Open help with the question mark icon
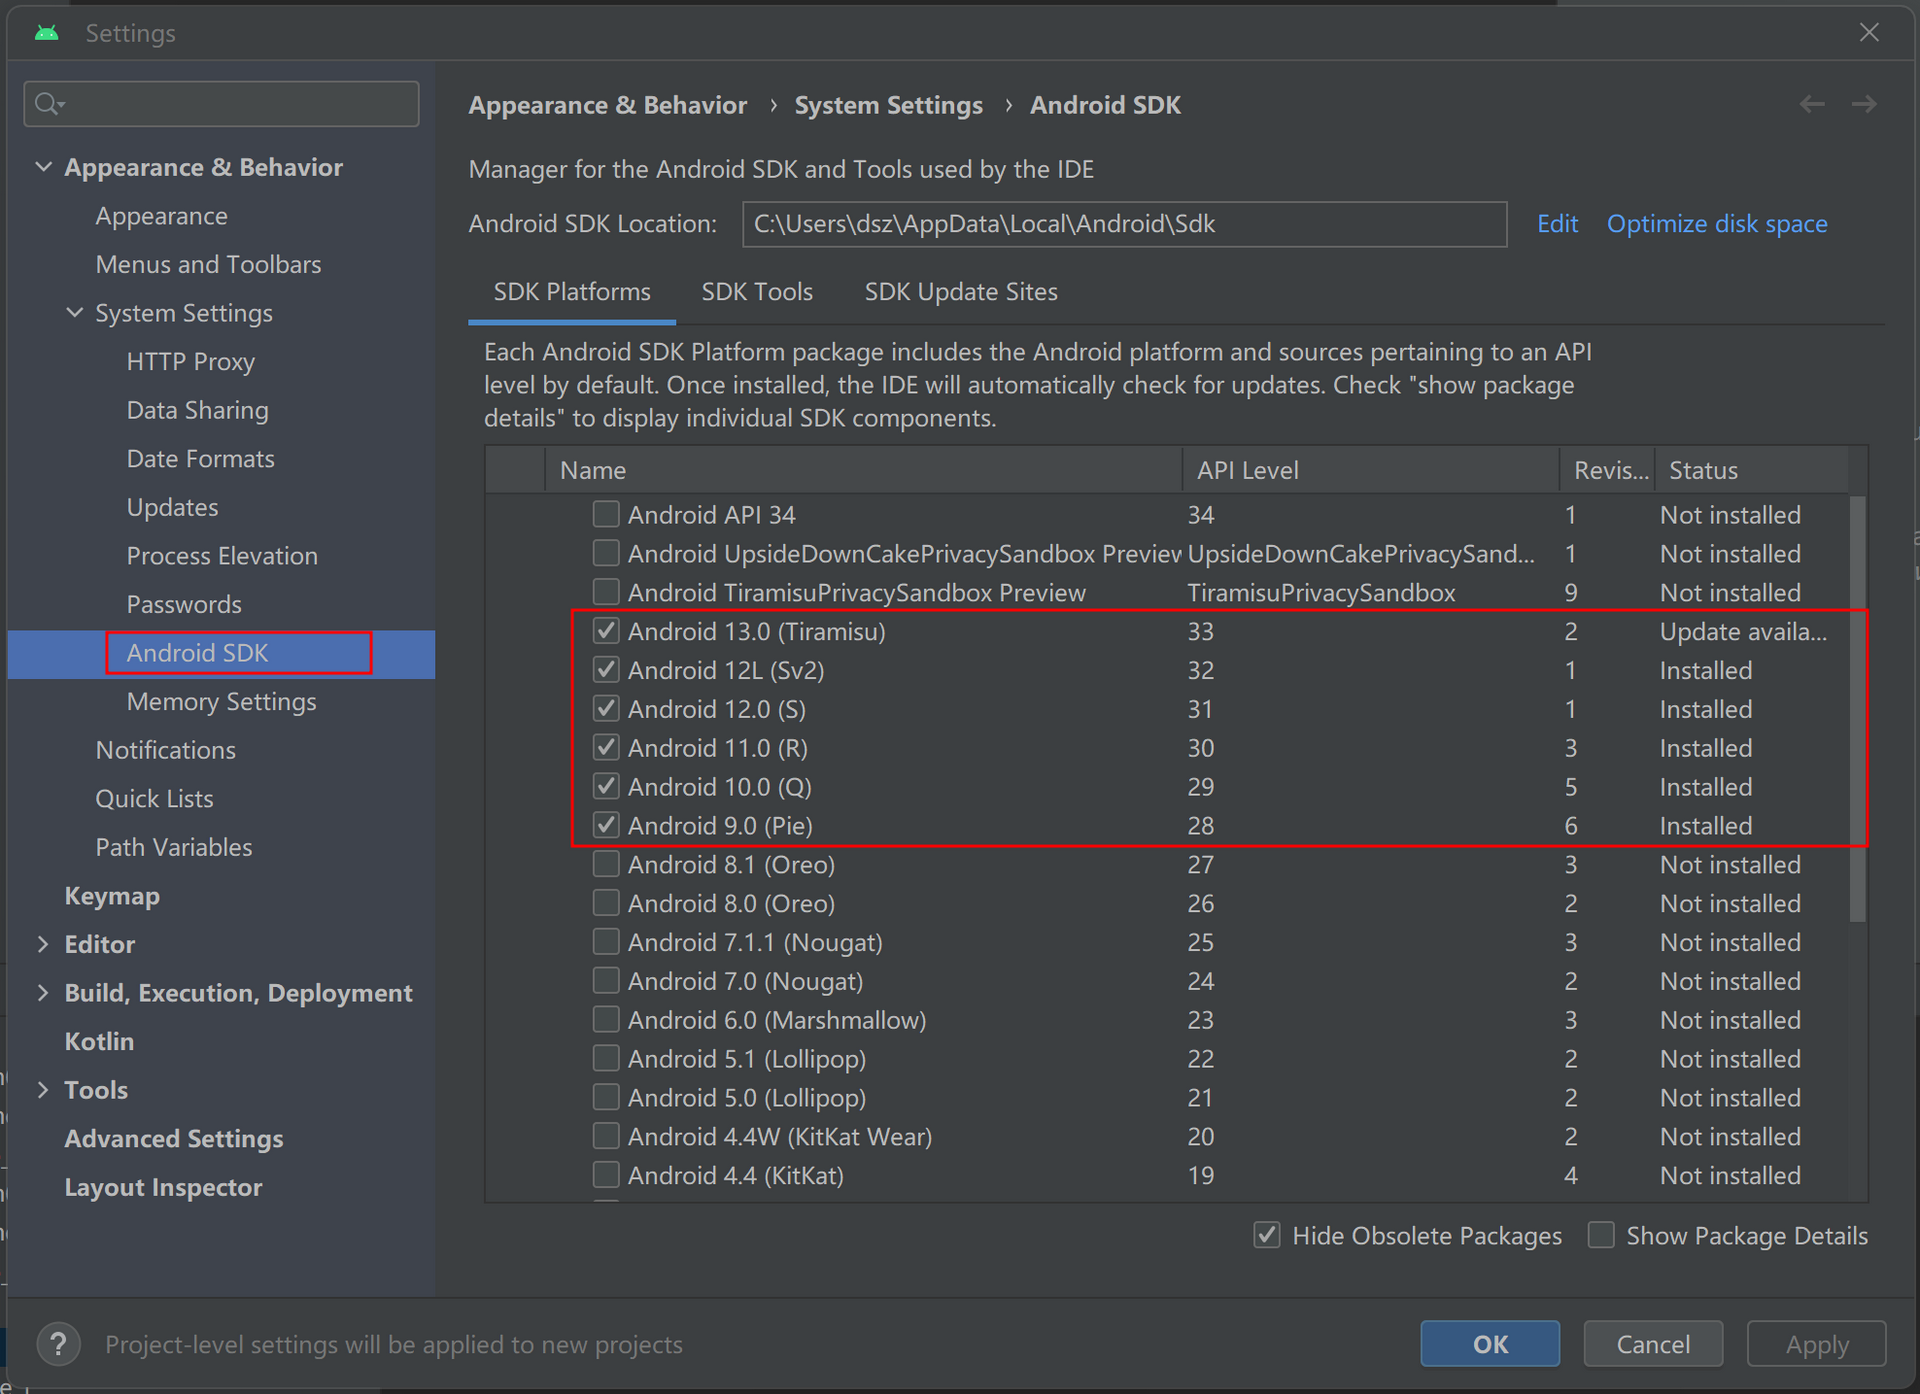1920x1394 pixels. click(x=59, y=1344)
